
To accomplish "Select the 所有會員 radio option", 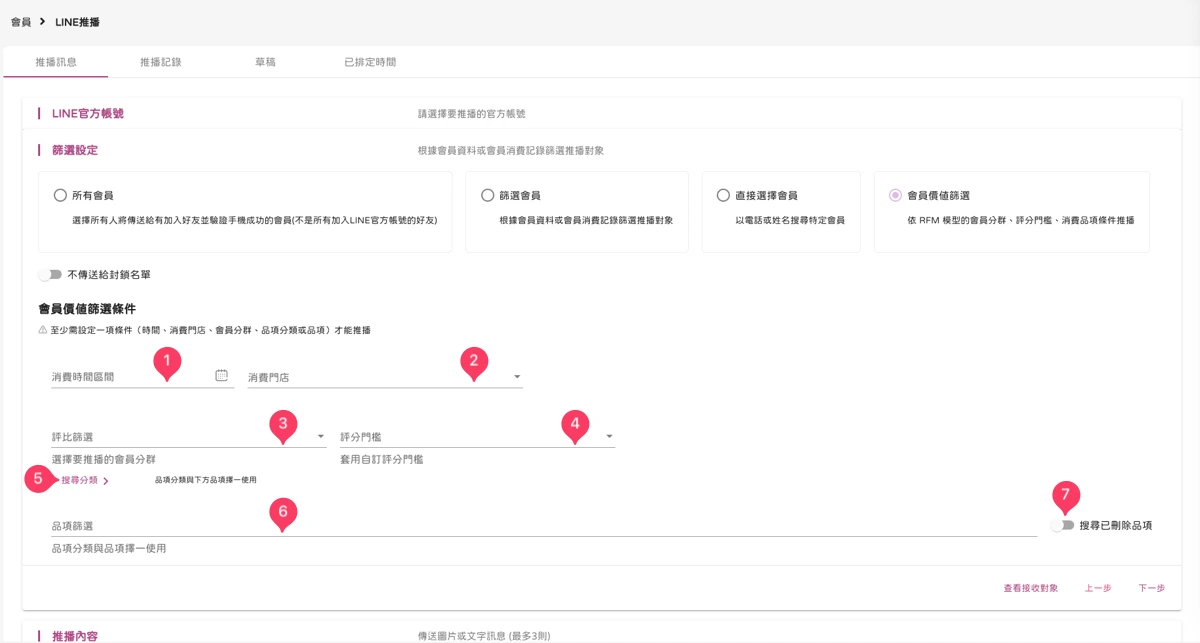I will pos(61,196).
